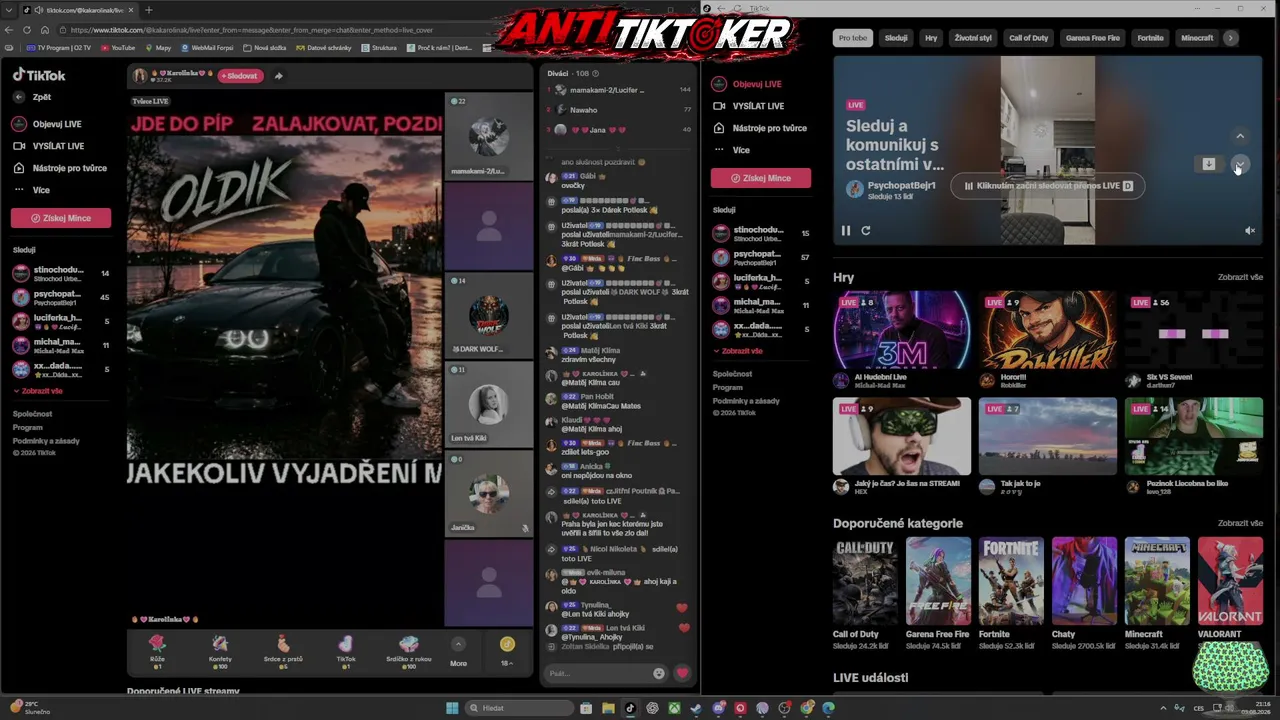This screenshot has width=1280, height=720.
Task: Show more category tabs with right chevron
Action: [x=1231, y=38]
